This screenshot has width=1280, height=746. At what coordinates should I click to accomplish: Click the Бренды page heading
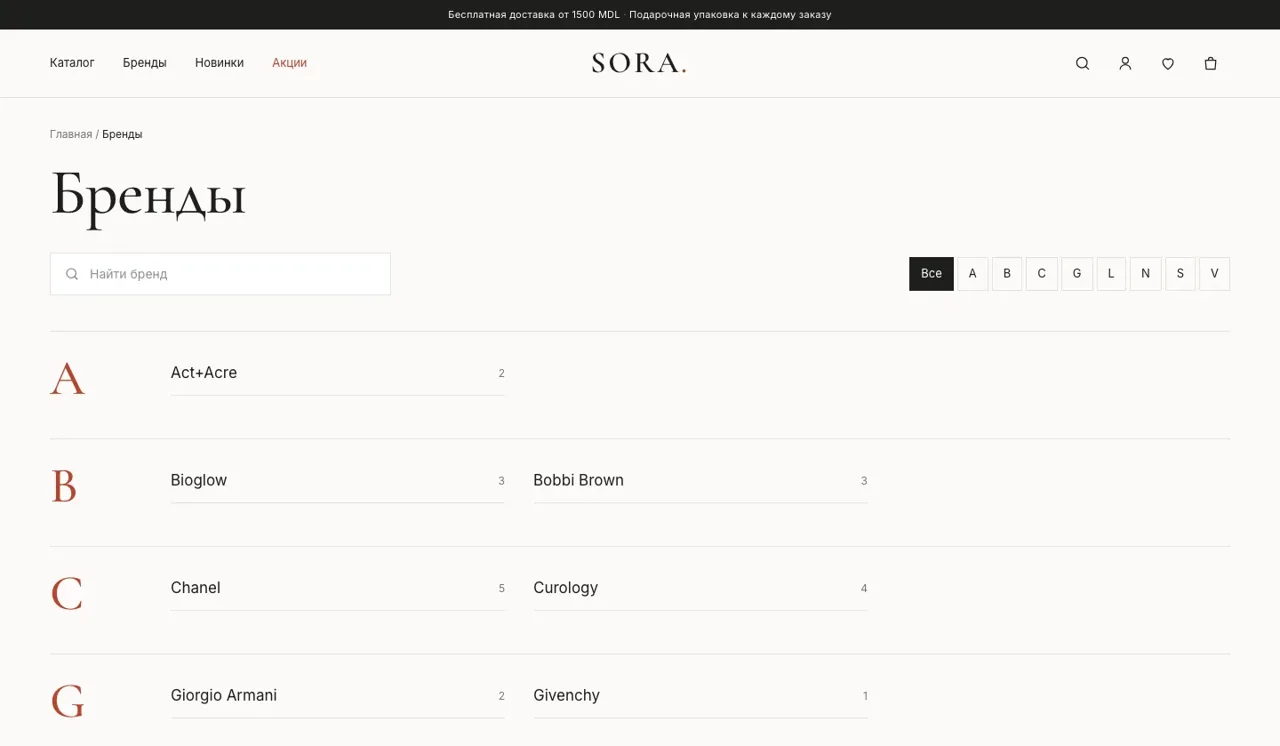point(148,196)
